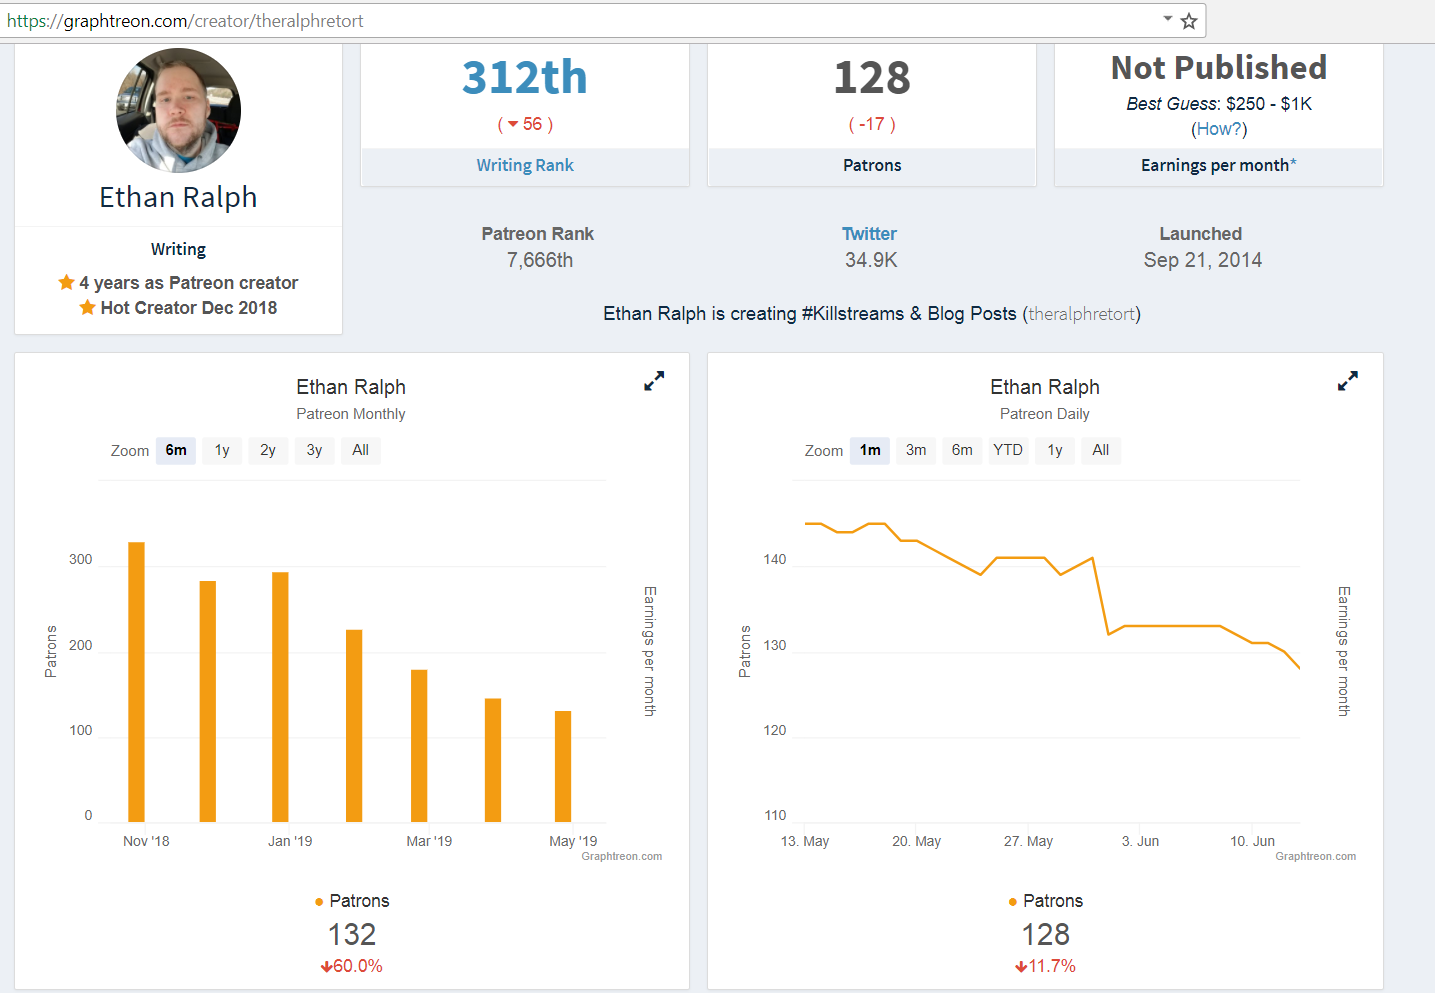The height and width of the screenshot is (993, 1435).
Task: Select YTD zoom on Daily chart
Action: click(1008, 450)
